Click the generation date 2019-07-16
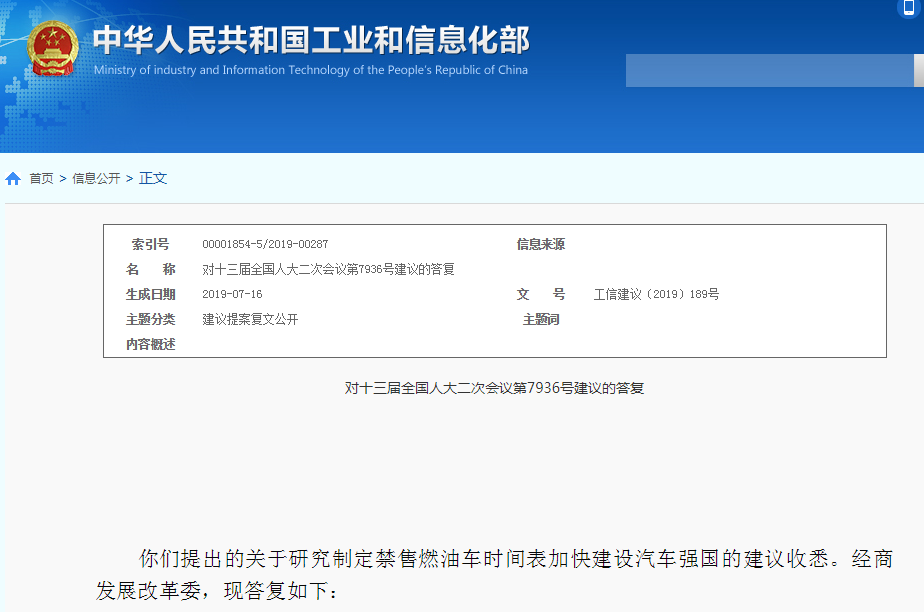Viewport: 924px width, 612px height. tap(232, 295)
